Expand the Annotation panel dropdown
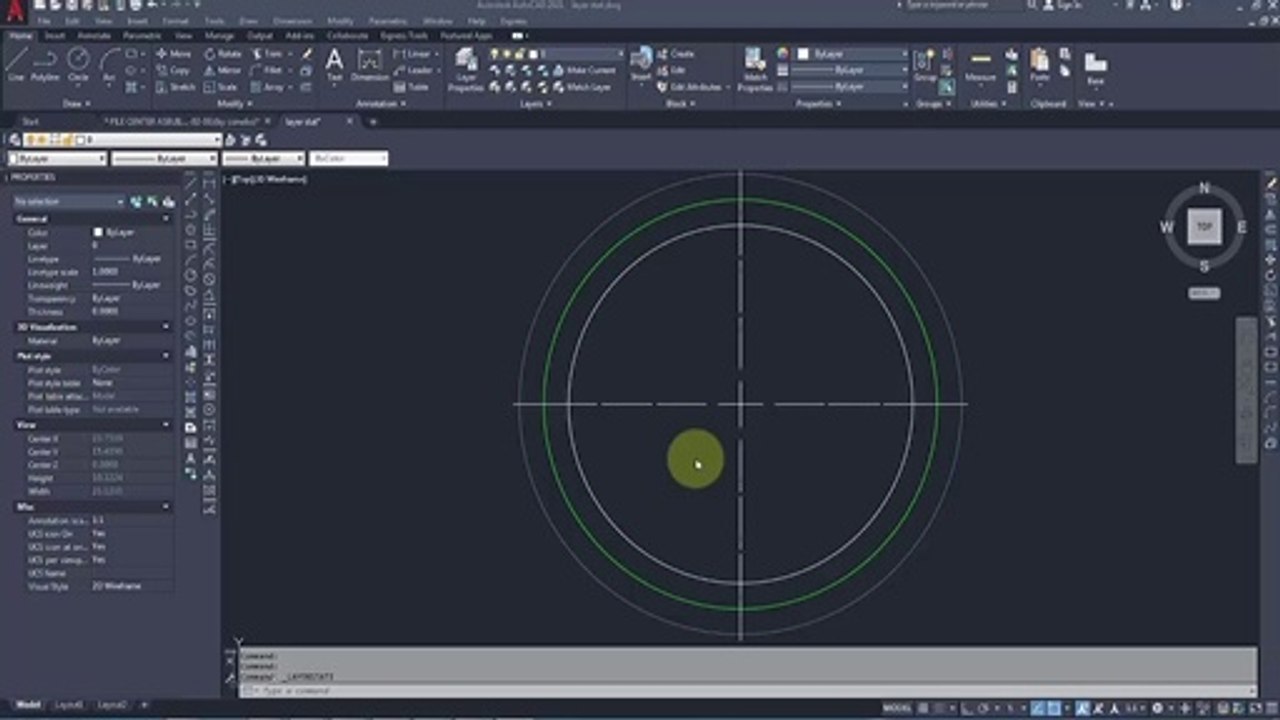1280x720 pixels. tap(381, 103)
